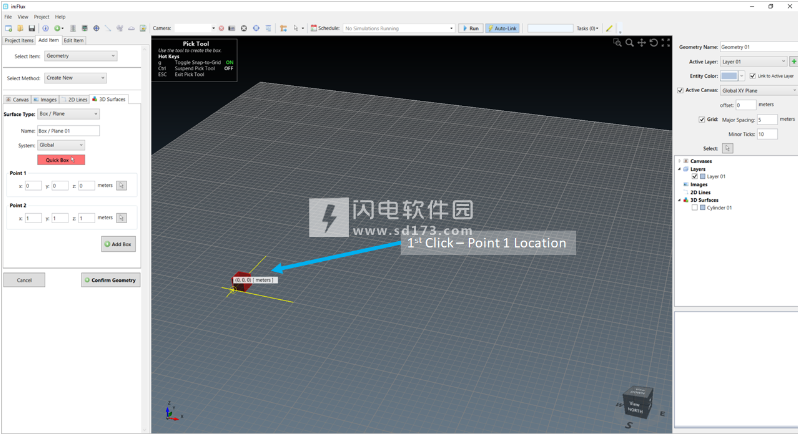Click the Add Box button

pos(118,244)
